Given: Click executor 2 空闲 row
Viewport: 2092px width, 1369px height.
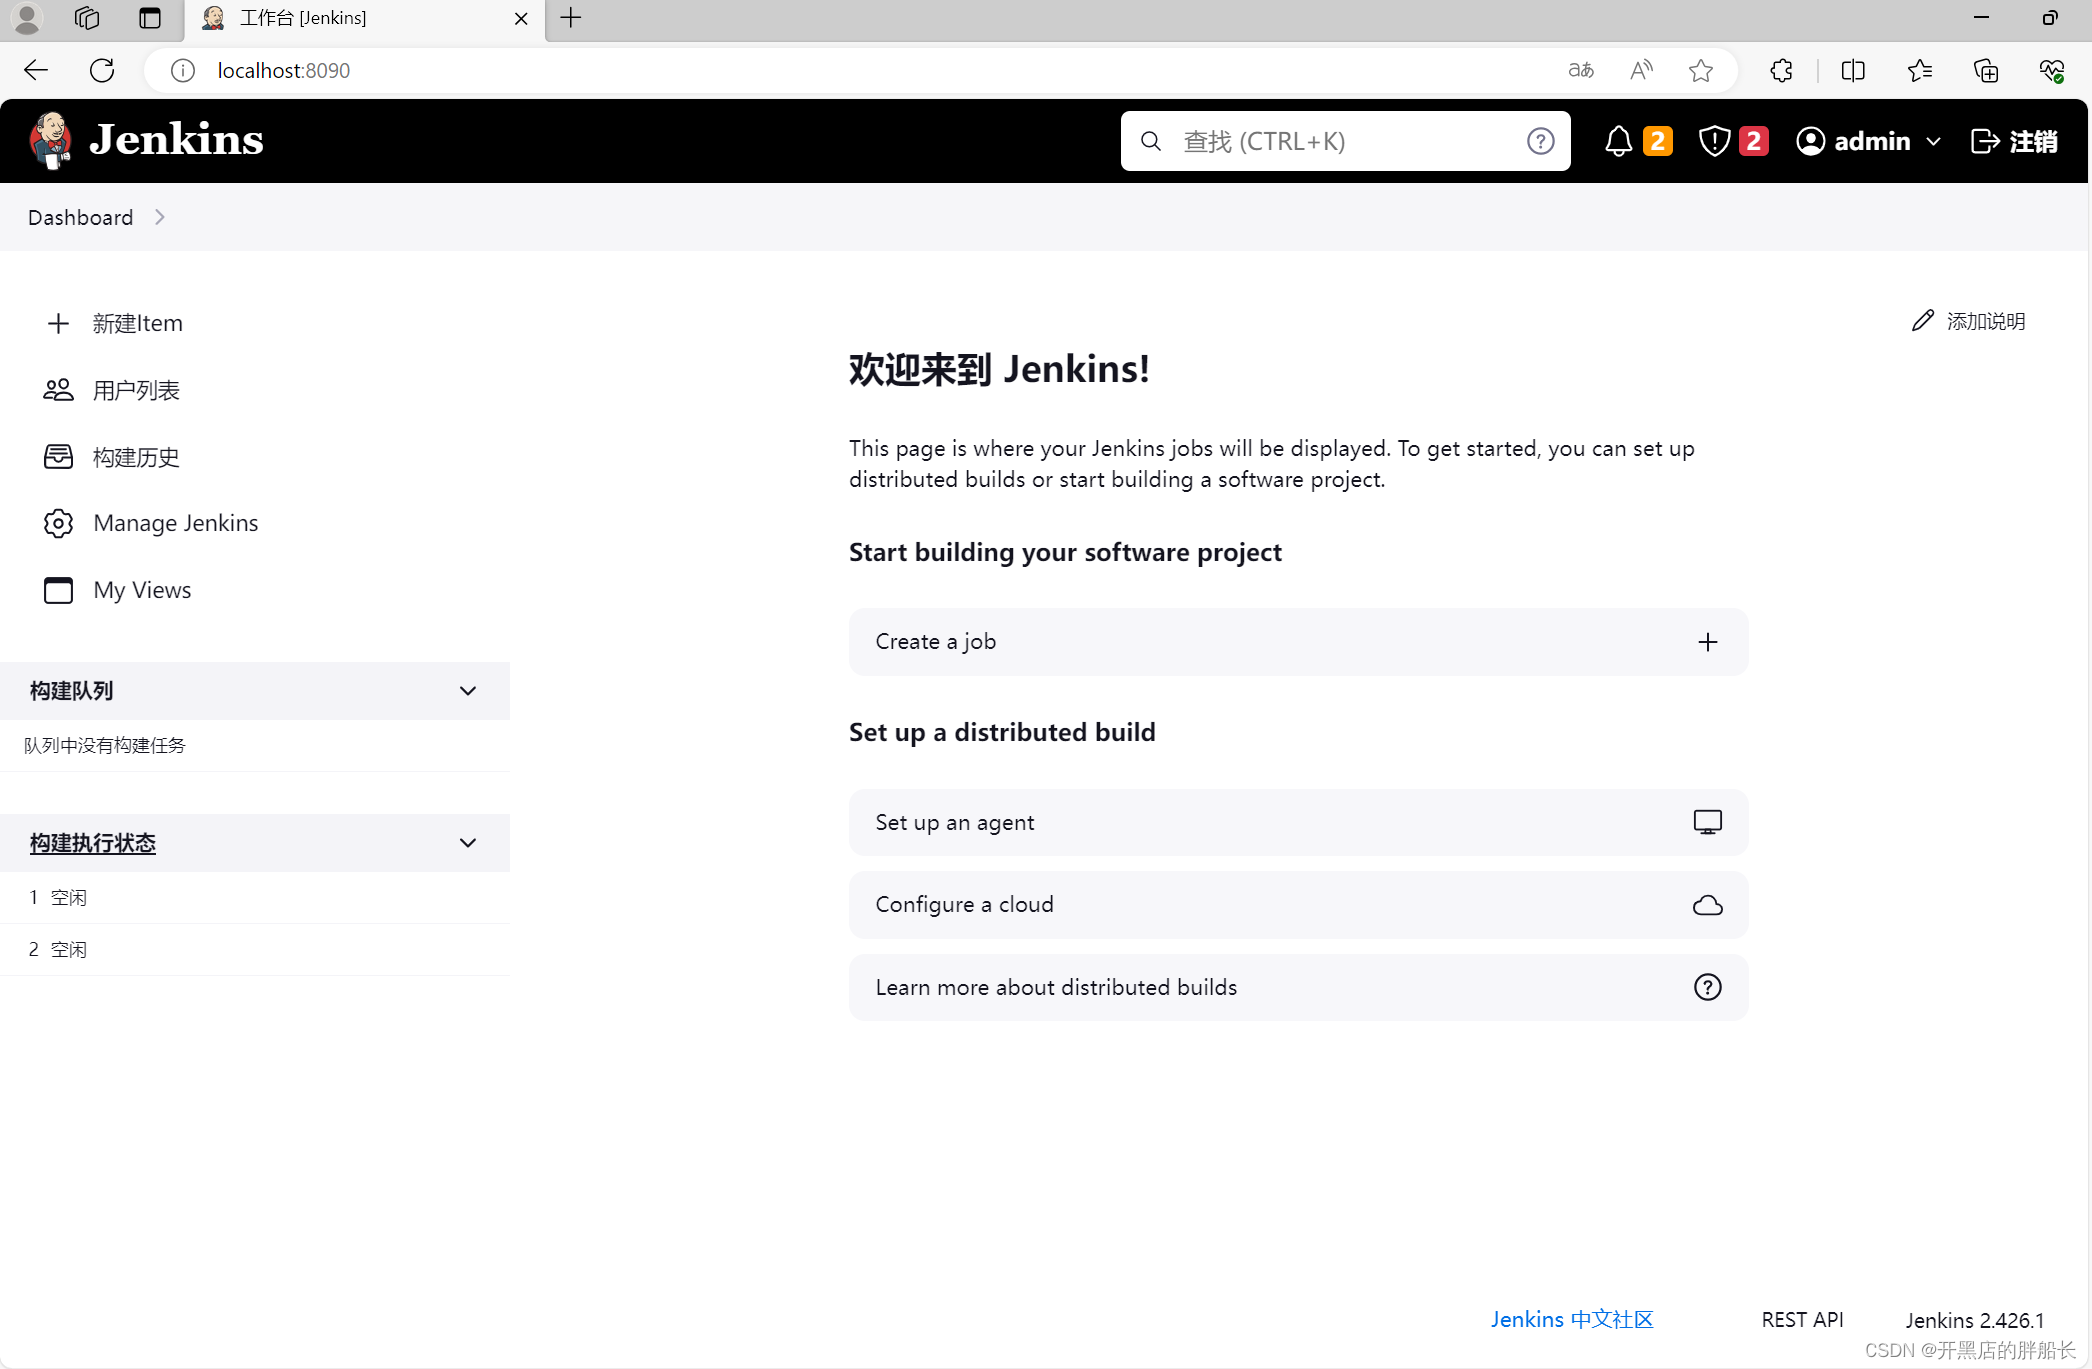Looking at the screenshot, I should click(255, 950).
